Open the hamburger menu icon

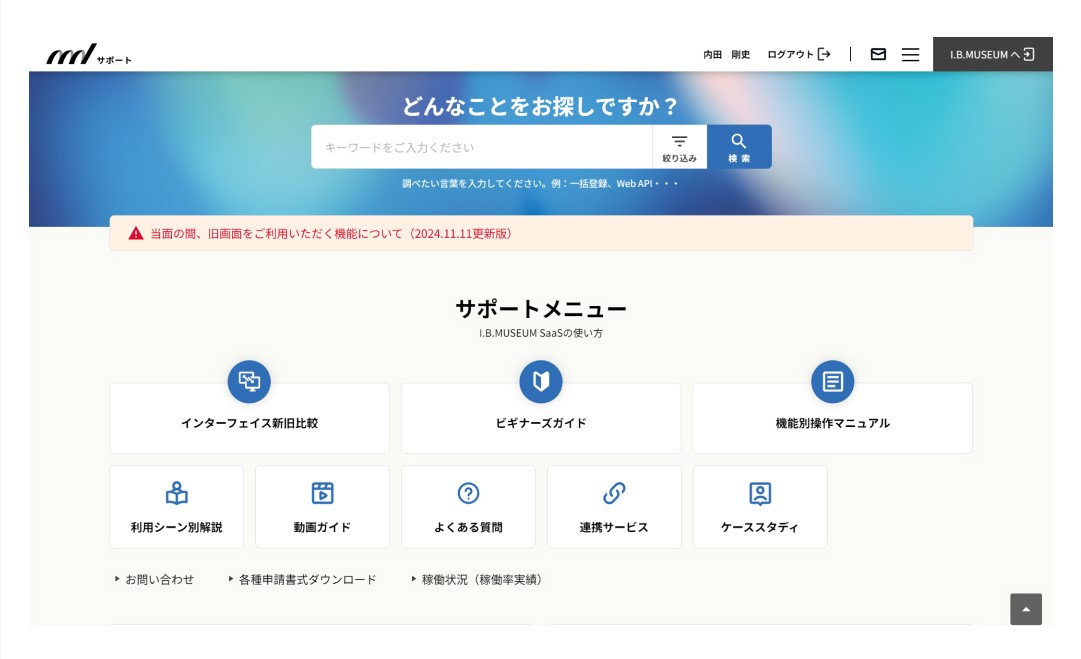point(910,54)
